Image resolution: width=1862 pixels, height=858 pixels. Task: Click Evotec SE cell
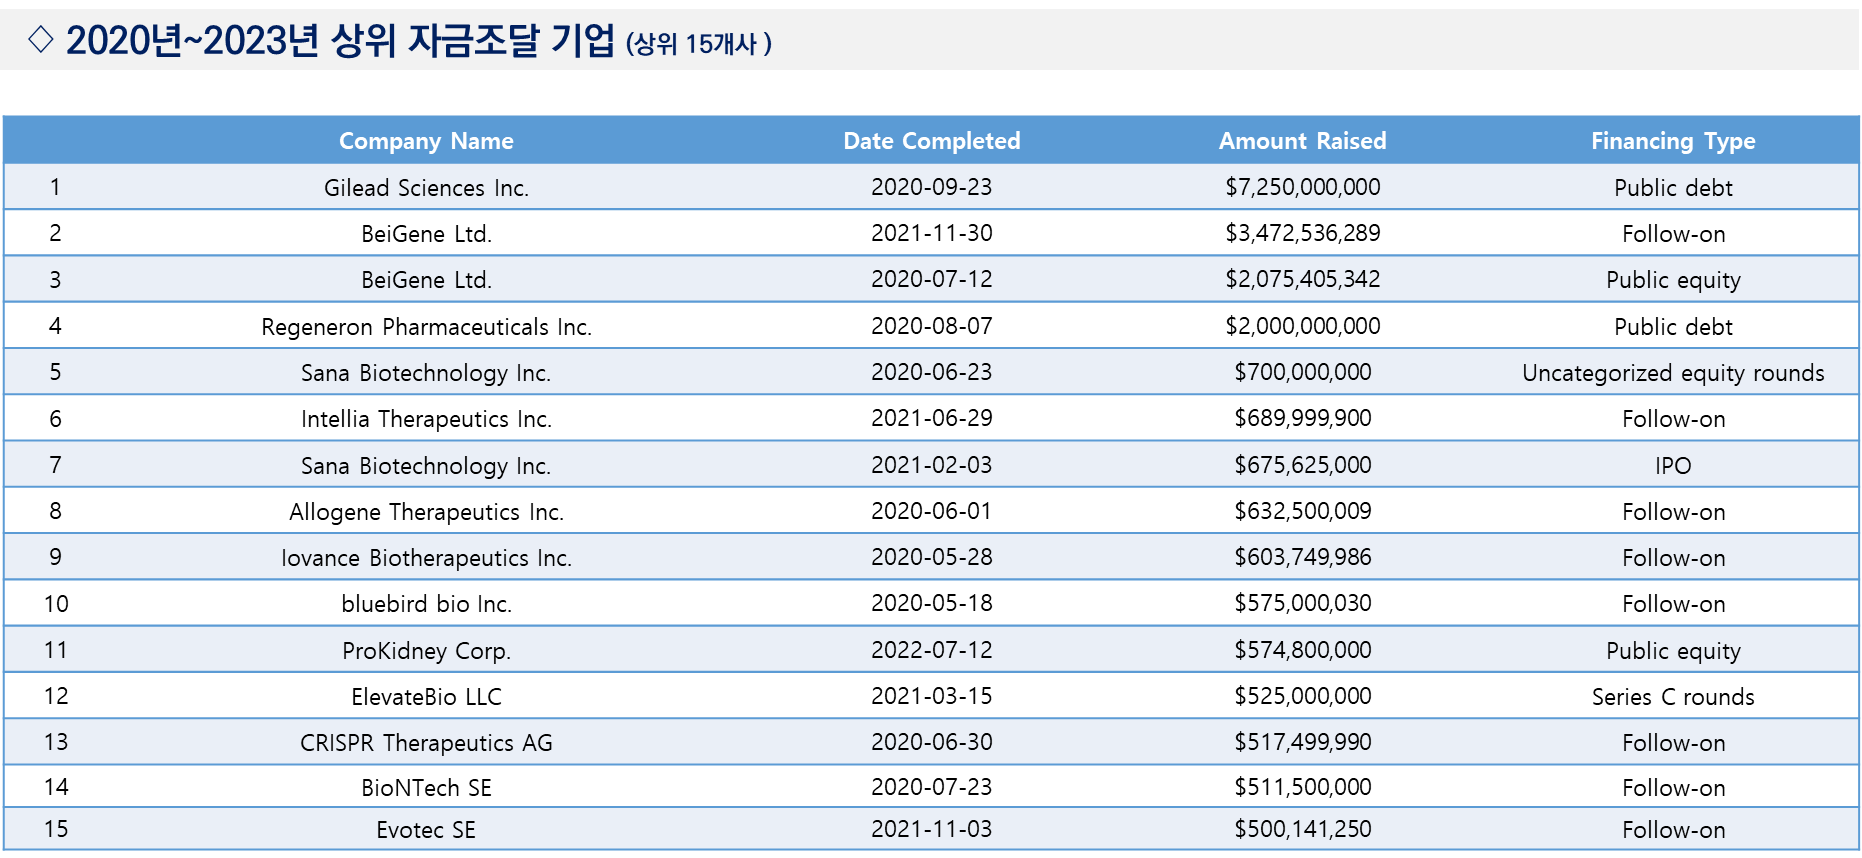pos(426,830)
